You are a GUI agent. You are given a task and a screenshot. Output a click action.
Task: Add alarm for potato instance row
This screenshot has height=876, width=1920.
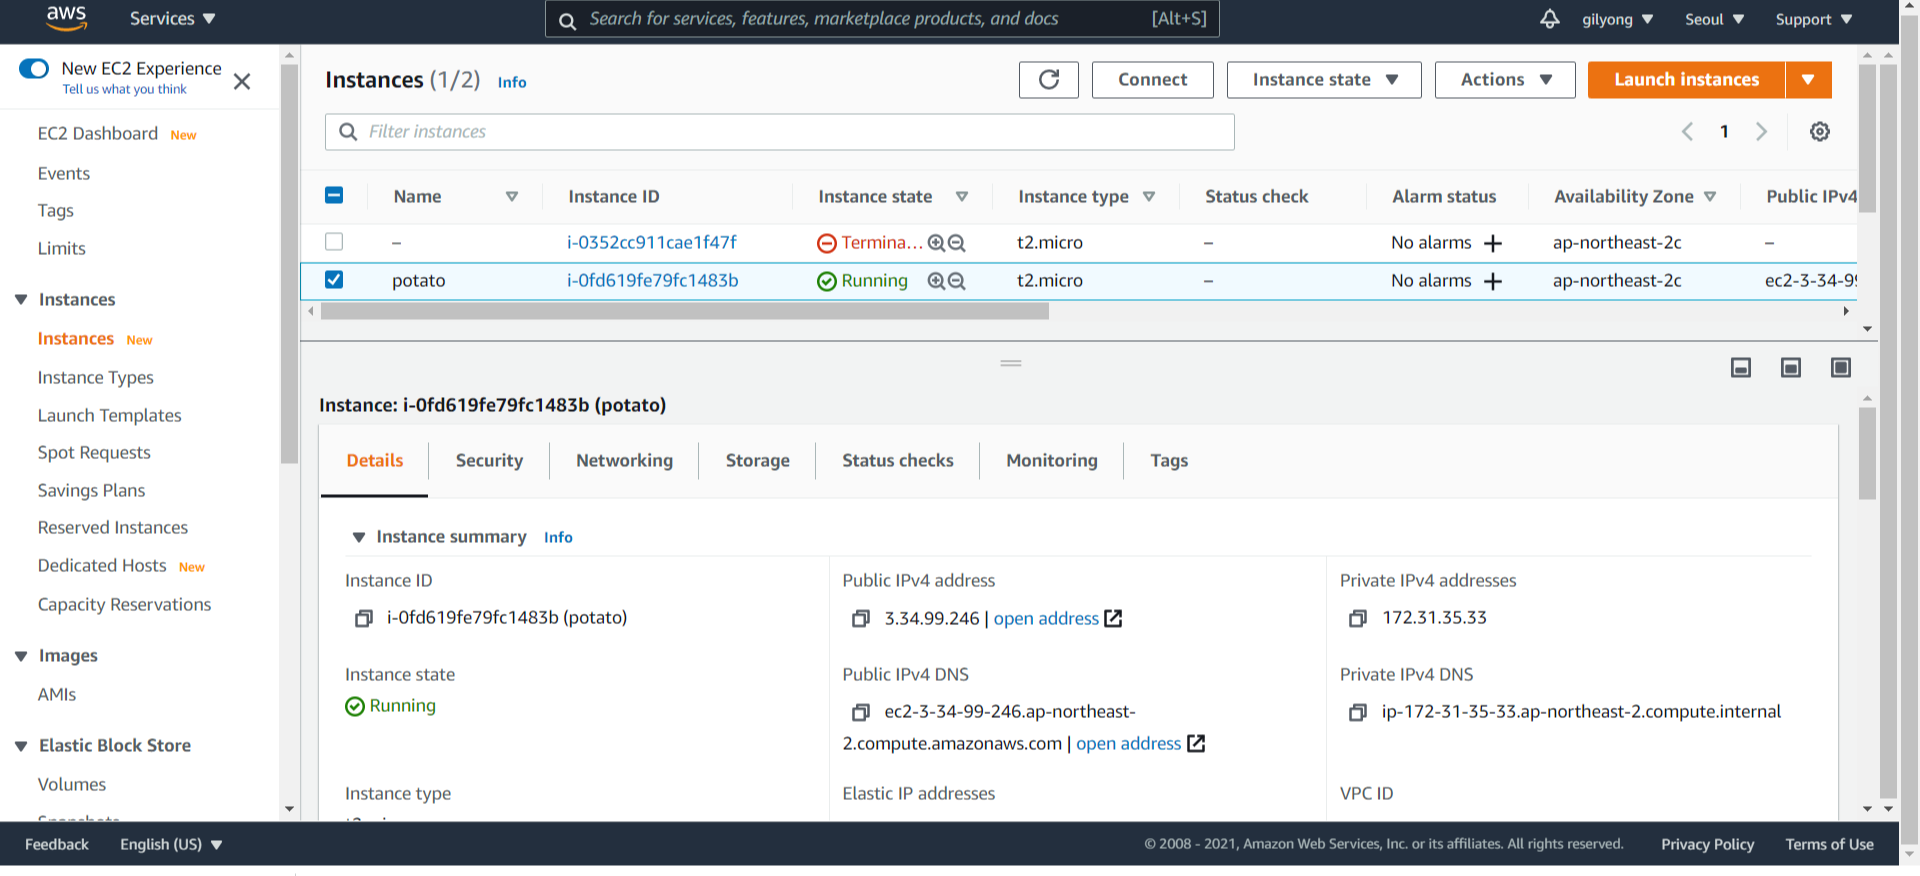(1493, 281)
